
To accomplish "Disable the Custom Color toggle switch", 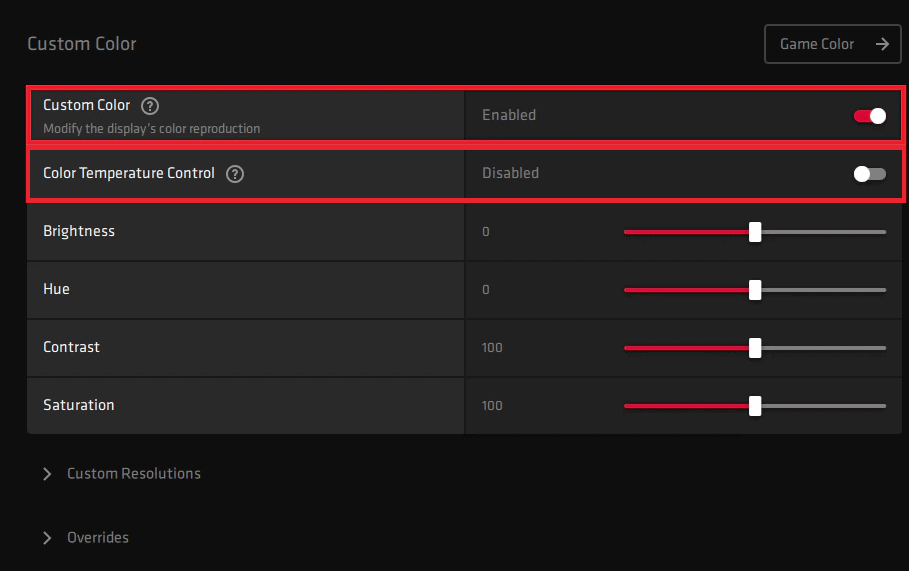I will click(x=869, y=116).
